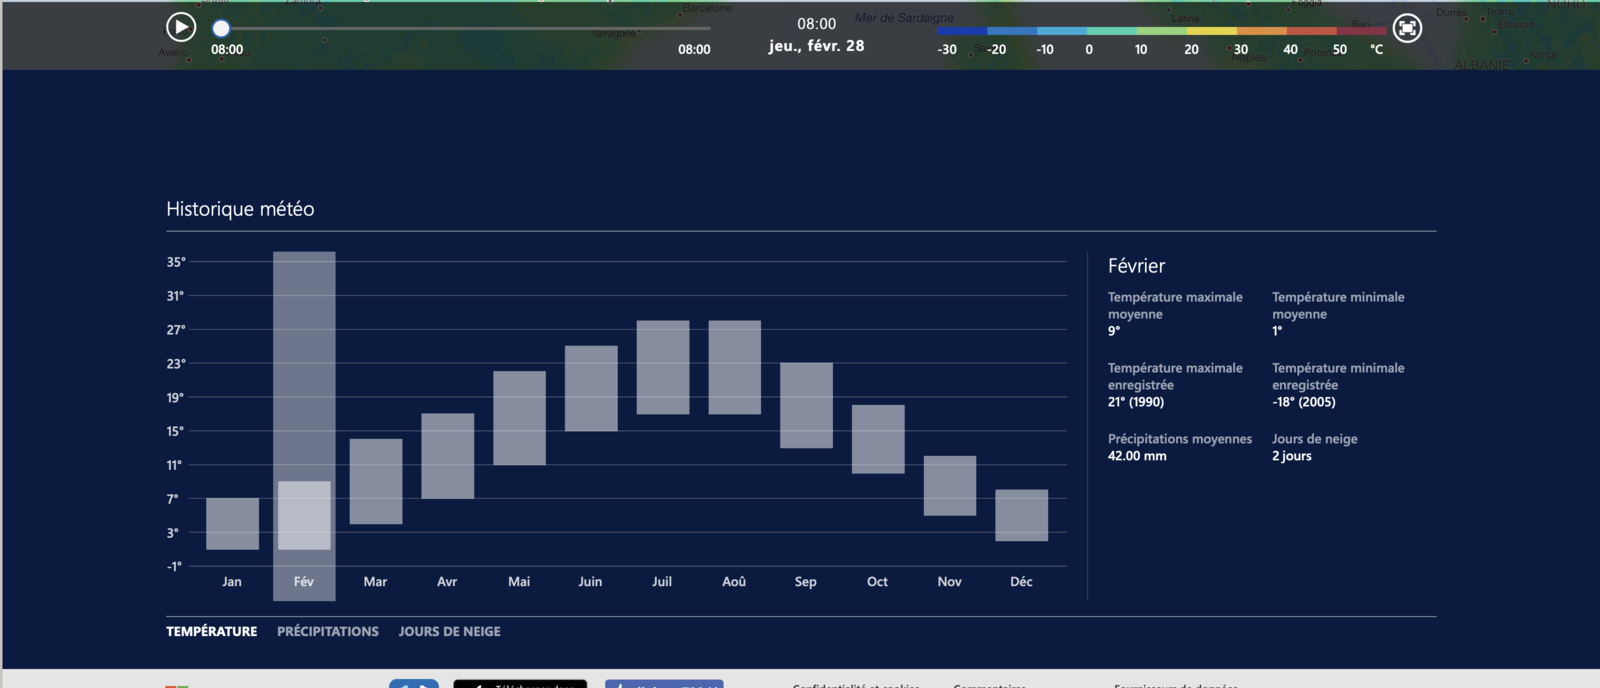Start the weather map animation playback

pyautogui.click(x=180, y=27)
